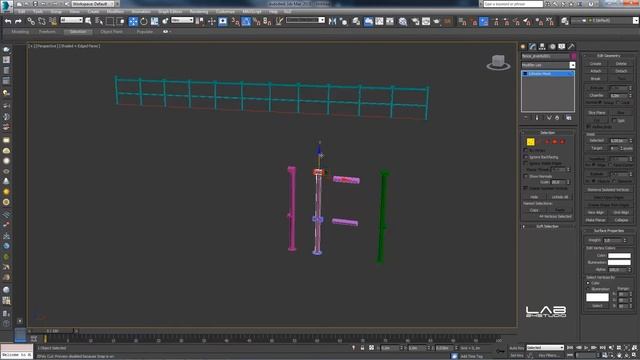Switch to the Freeform ribbon tab
Viewport: 640px width, 360px height.
pyautogui.click(x=47, y=31)
